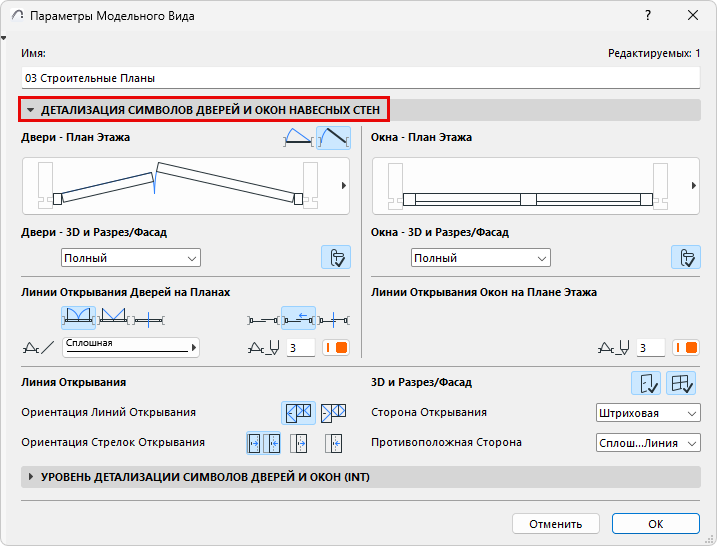Viewport: 717px width, 546px height.
Task: Select second opening line orientation option
Action: (333, 413)
